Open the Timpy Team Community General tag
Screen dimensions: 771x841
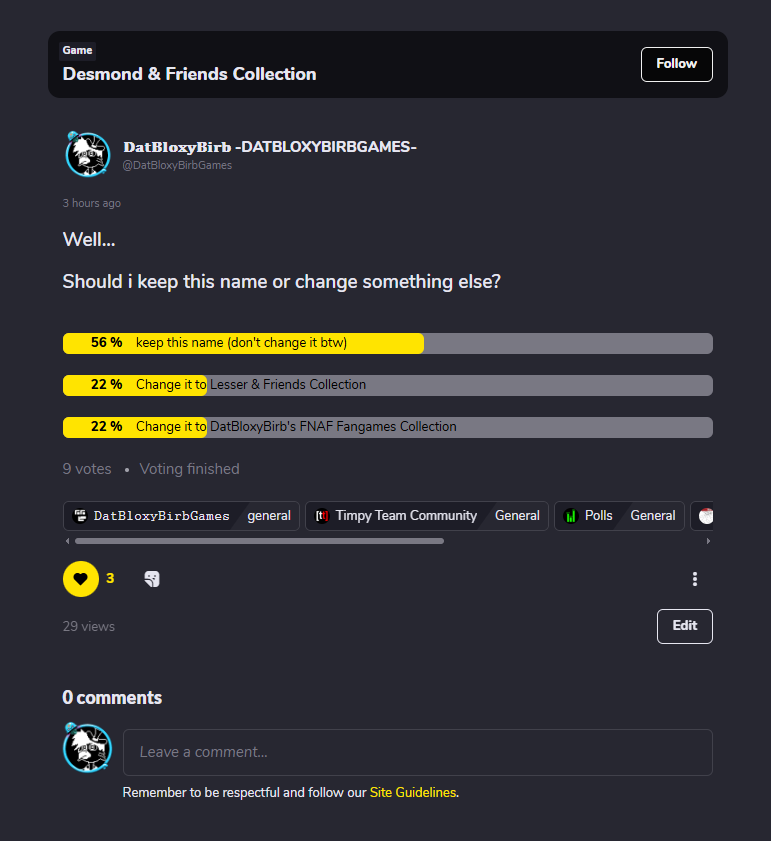426,516
